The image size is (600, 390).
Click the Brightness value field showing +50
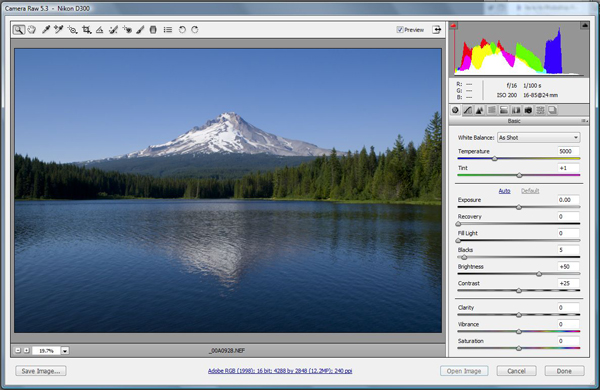(x=568, y=267)
